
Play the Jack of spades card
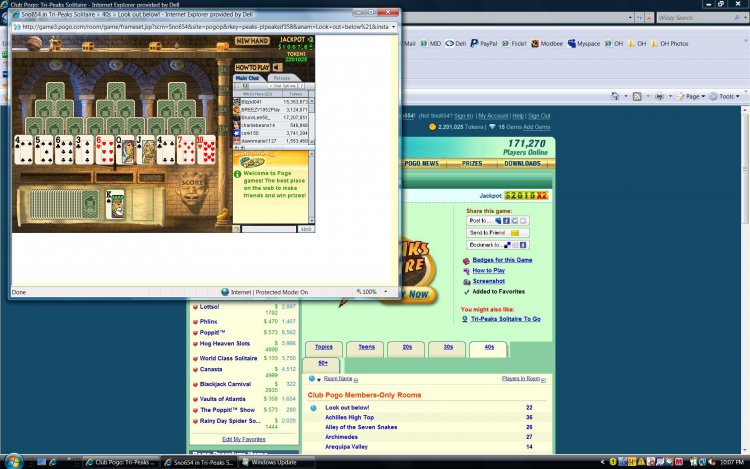[146, 150]
